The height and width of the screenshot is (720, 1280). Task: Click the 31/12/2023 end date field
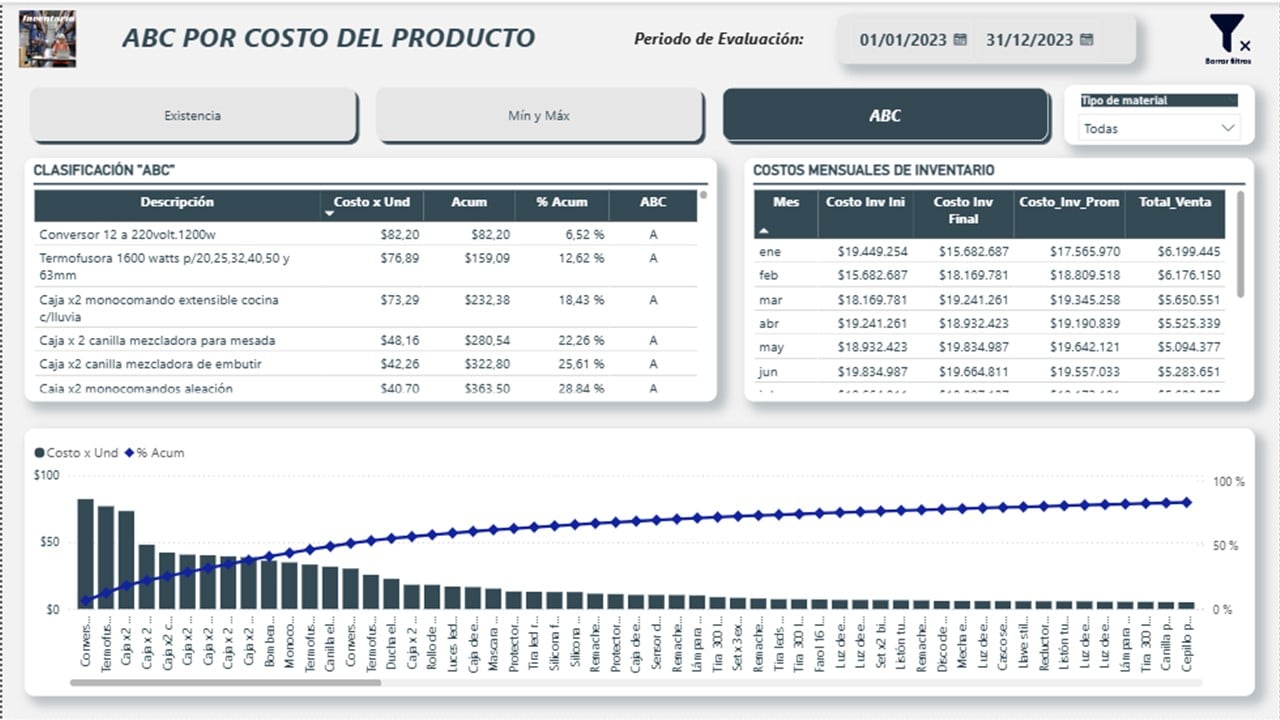(1029, 40)
